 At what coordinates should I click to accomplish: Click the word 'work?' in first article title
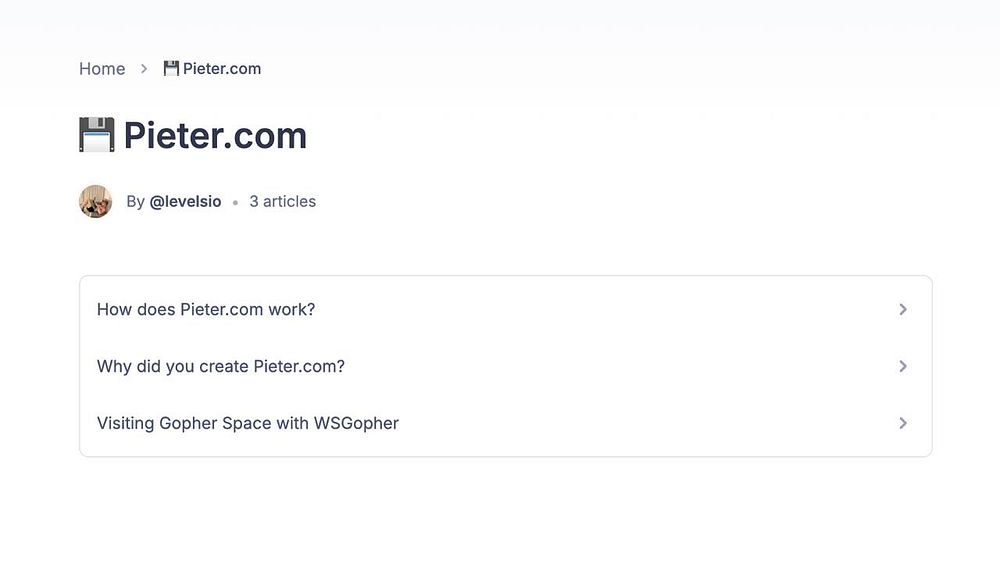click(x=292, y=309)
